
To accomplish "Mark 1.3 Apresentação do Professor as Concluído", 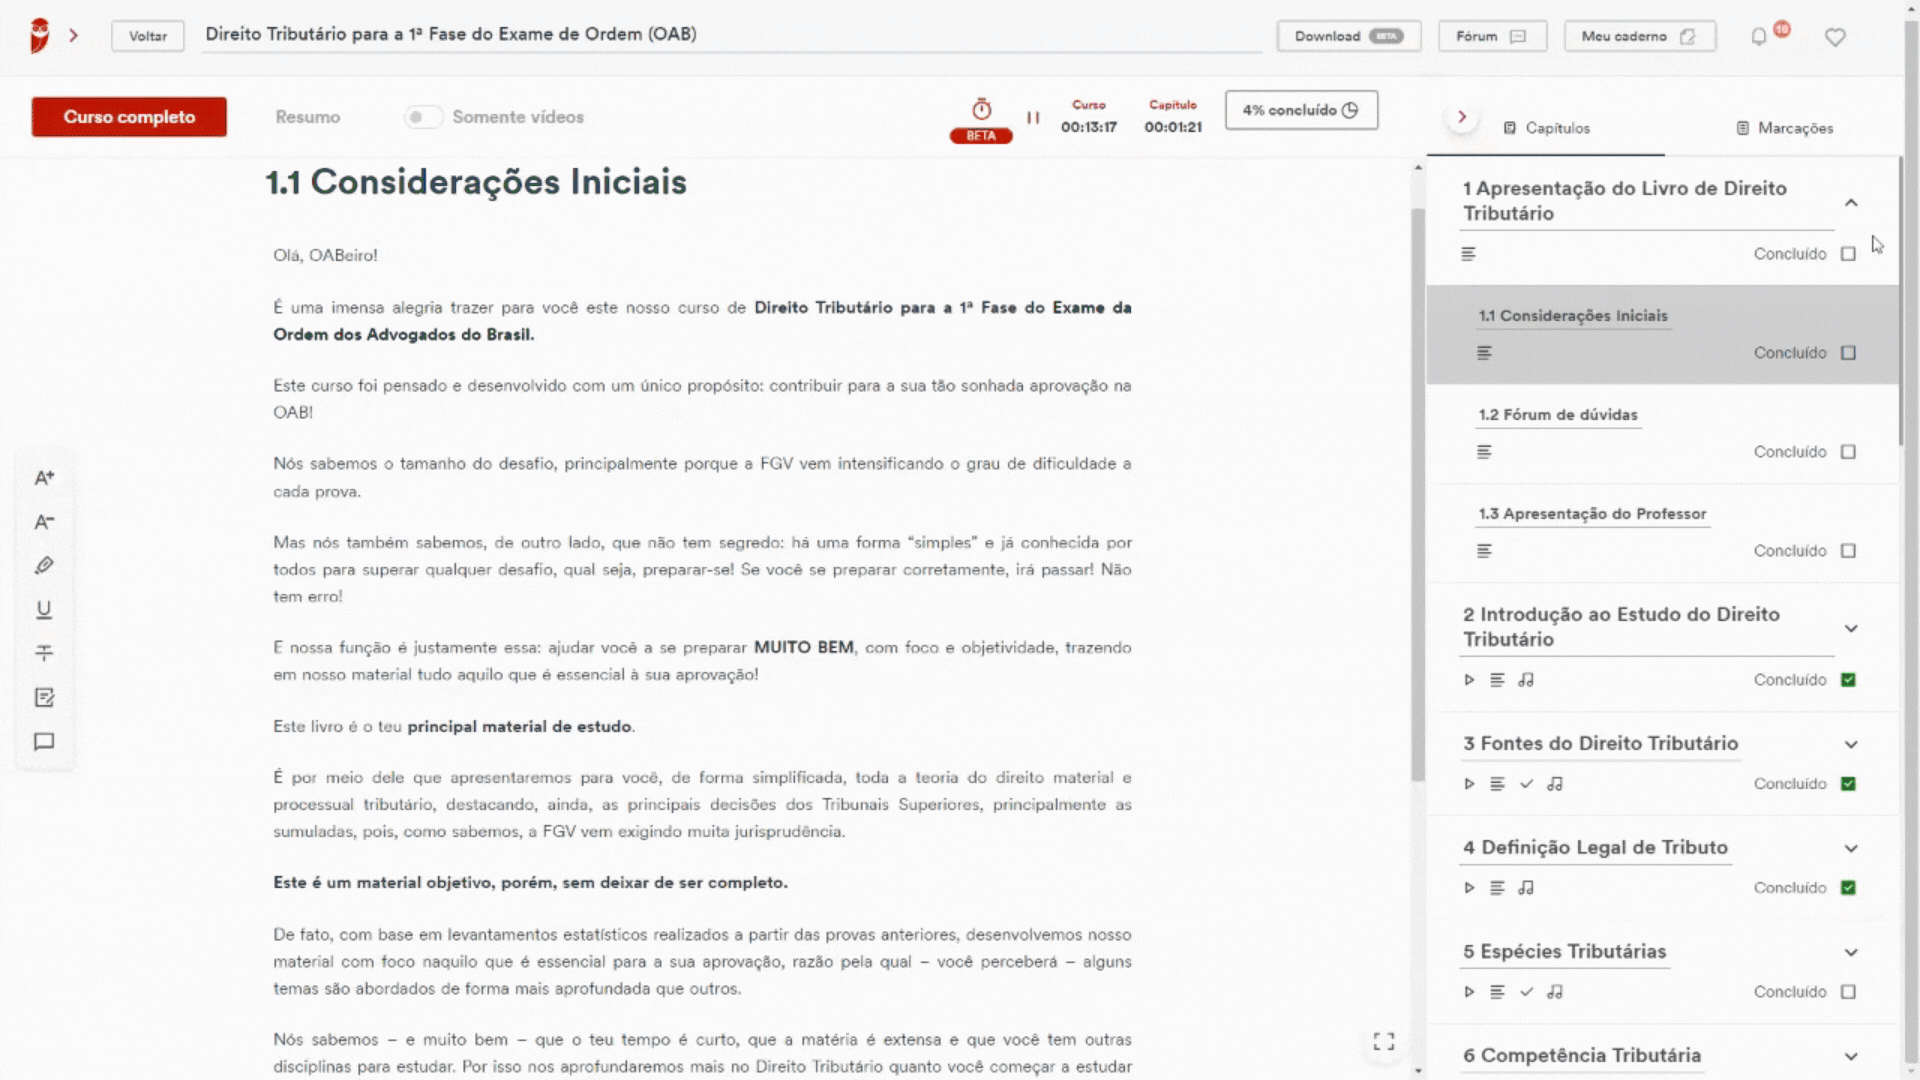I will (1848, 551).
